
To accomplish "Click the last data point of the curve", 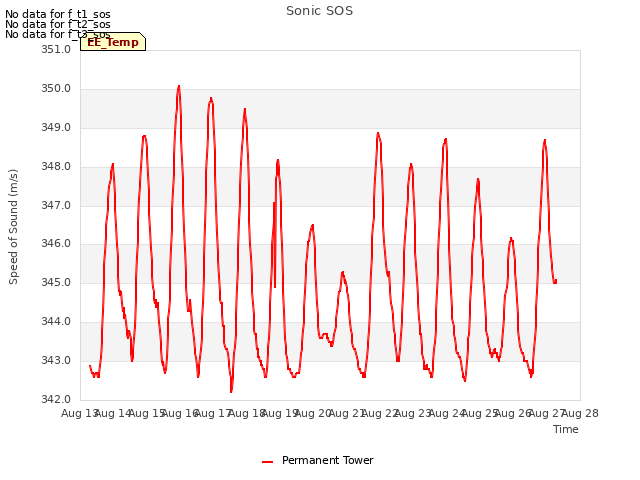I will tap(556, 281).
